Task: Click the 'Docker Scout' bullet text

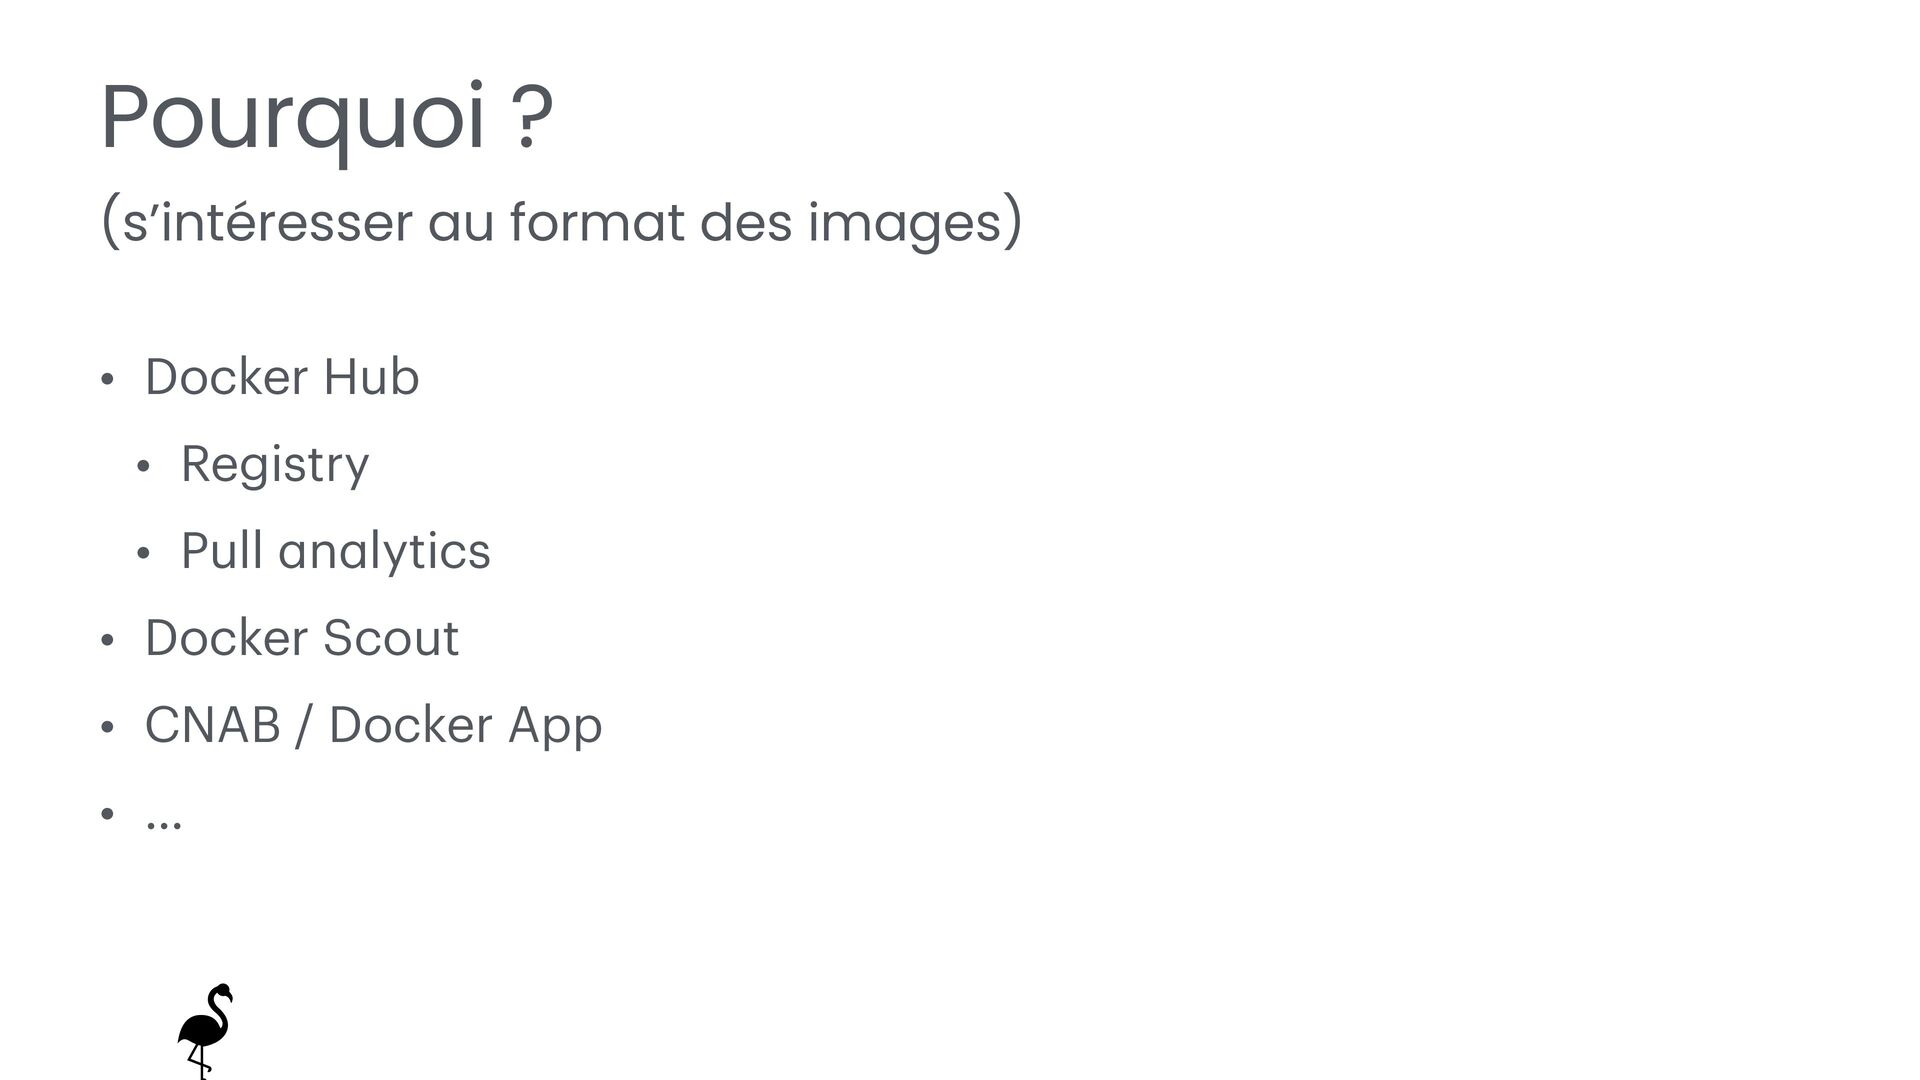Action: click(302, 638)
